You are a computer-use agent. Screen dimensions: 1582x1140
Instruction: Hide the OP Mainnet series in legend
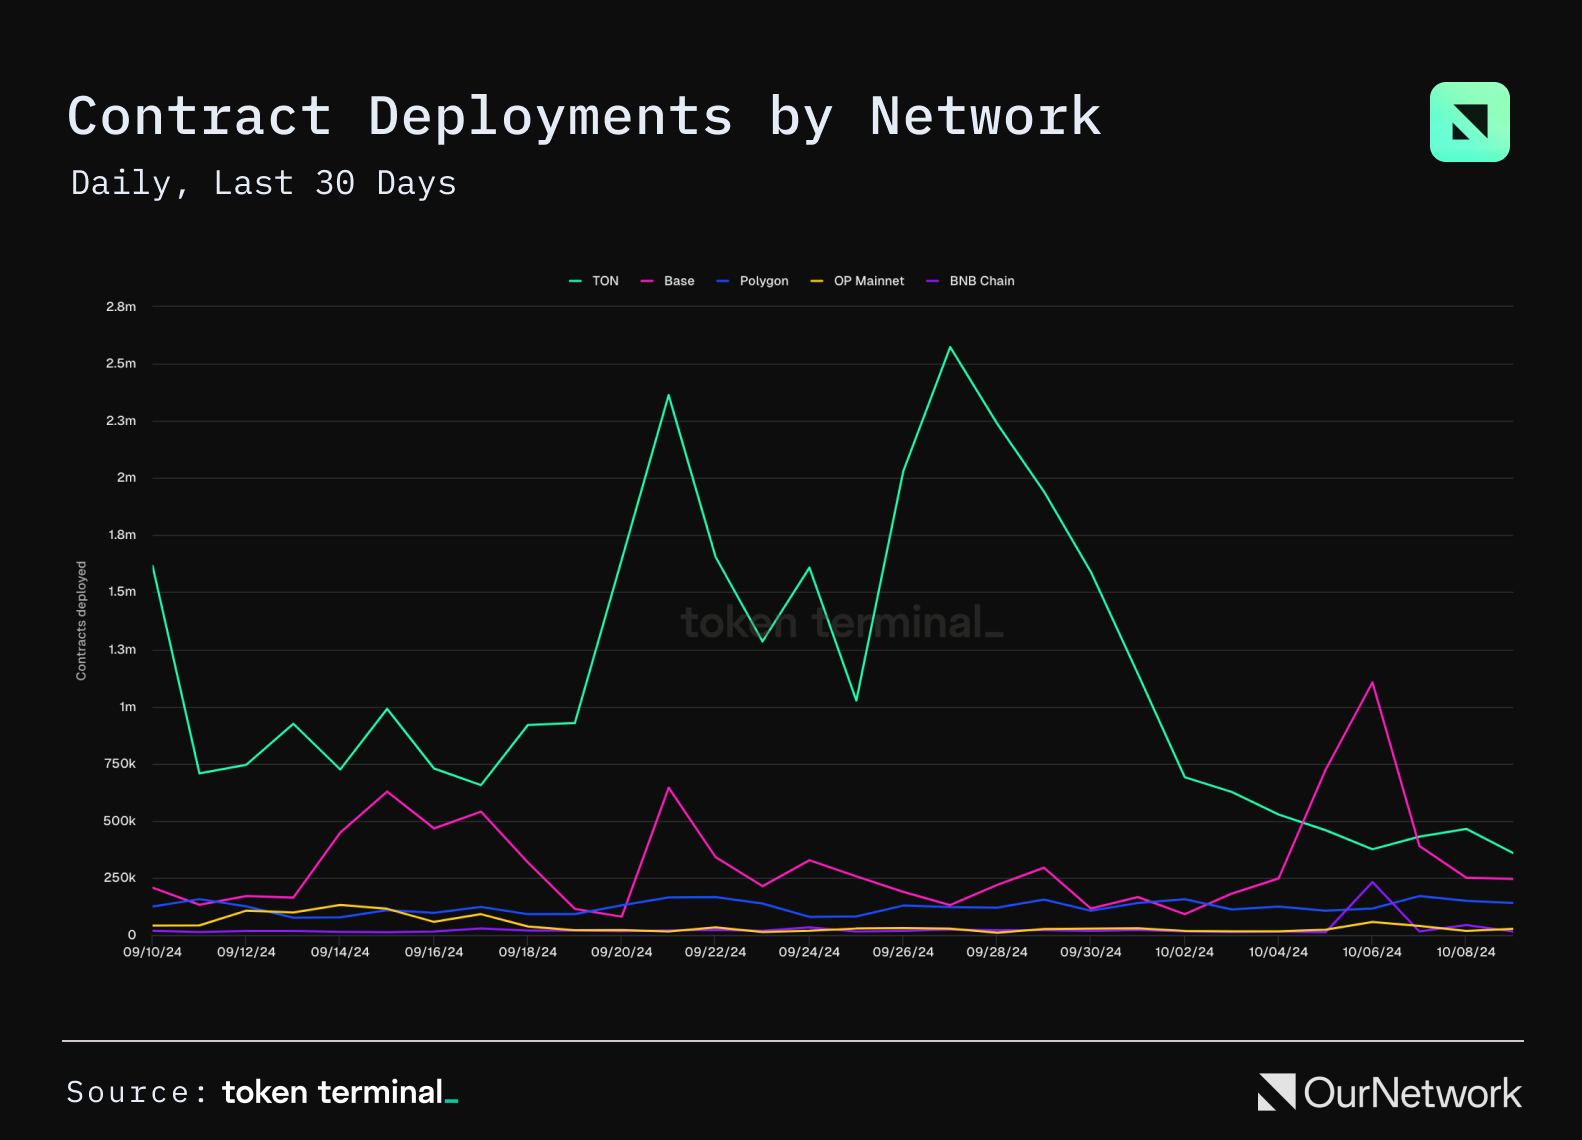coord(857,281)
